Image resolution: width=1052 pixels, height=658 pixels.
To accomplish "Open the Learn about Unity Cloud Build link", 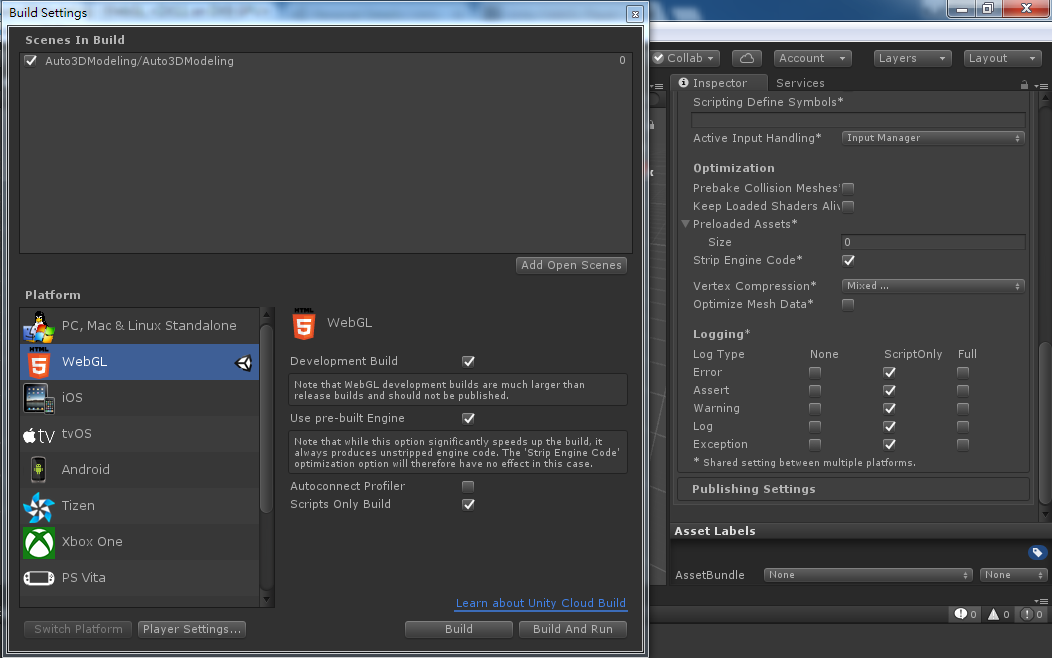I will click(540, 603).
